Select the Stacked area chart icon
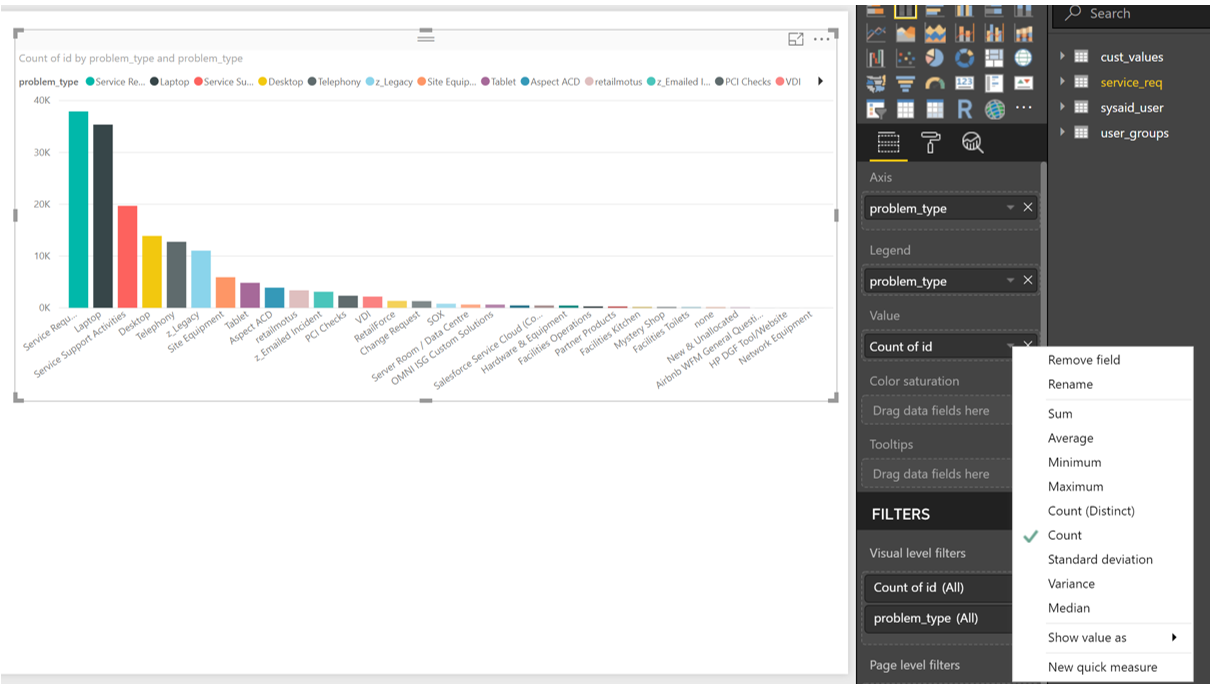The image size is (1210, 685). pyautogui.click(x=935, y=33)
